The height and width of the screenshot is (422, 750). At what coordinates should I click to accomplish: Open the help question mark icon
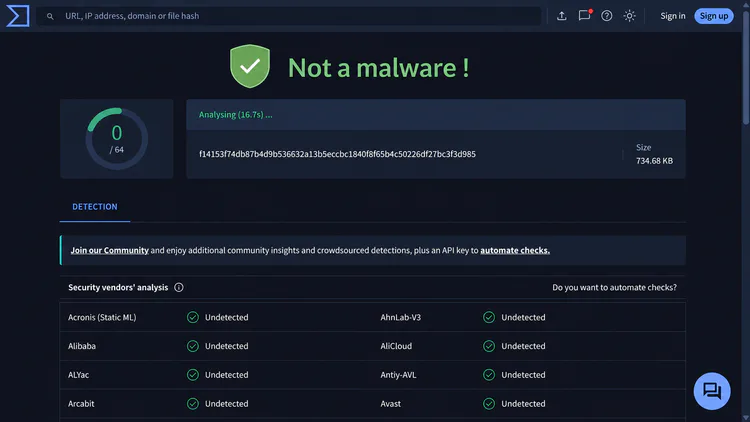pyautogui.click(x=607, y=16)
